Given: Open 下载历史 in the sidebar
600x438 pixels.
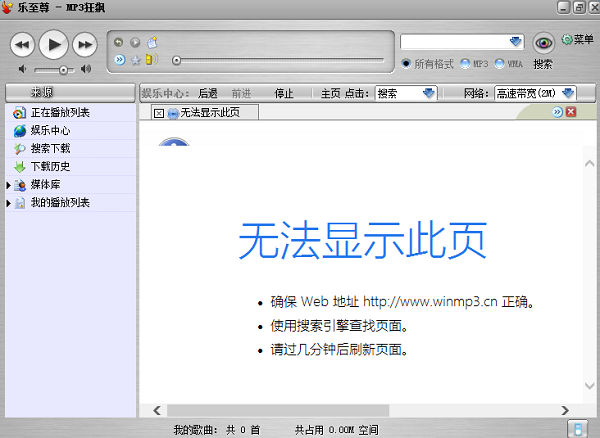Looking at the screenshot, I should (50, 166).
